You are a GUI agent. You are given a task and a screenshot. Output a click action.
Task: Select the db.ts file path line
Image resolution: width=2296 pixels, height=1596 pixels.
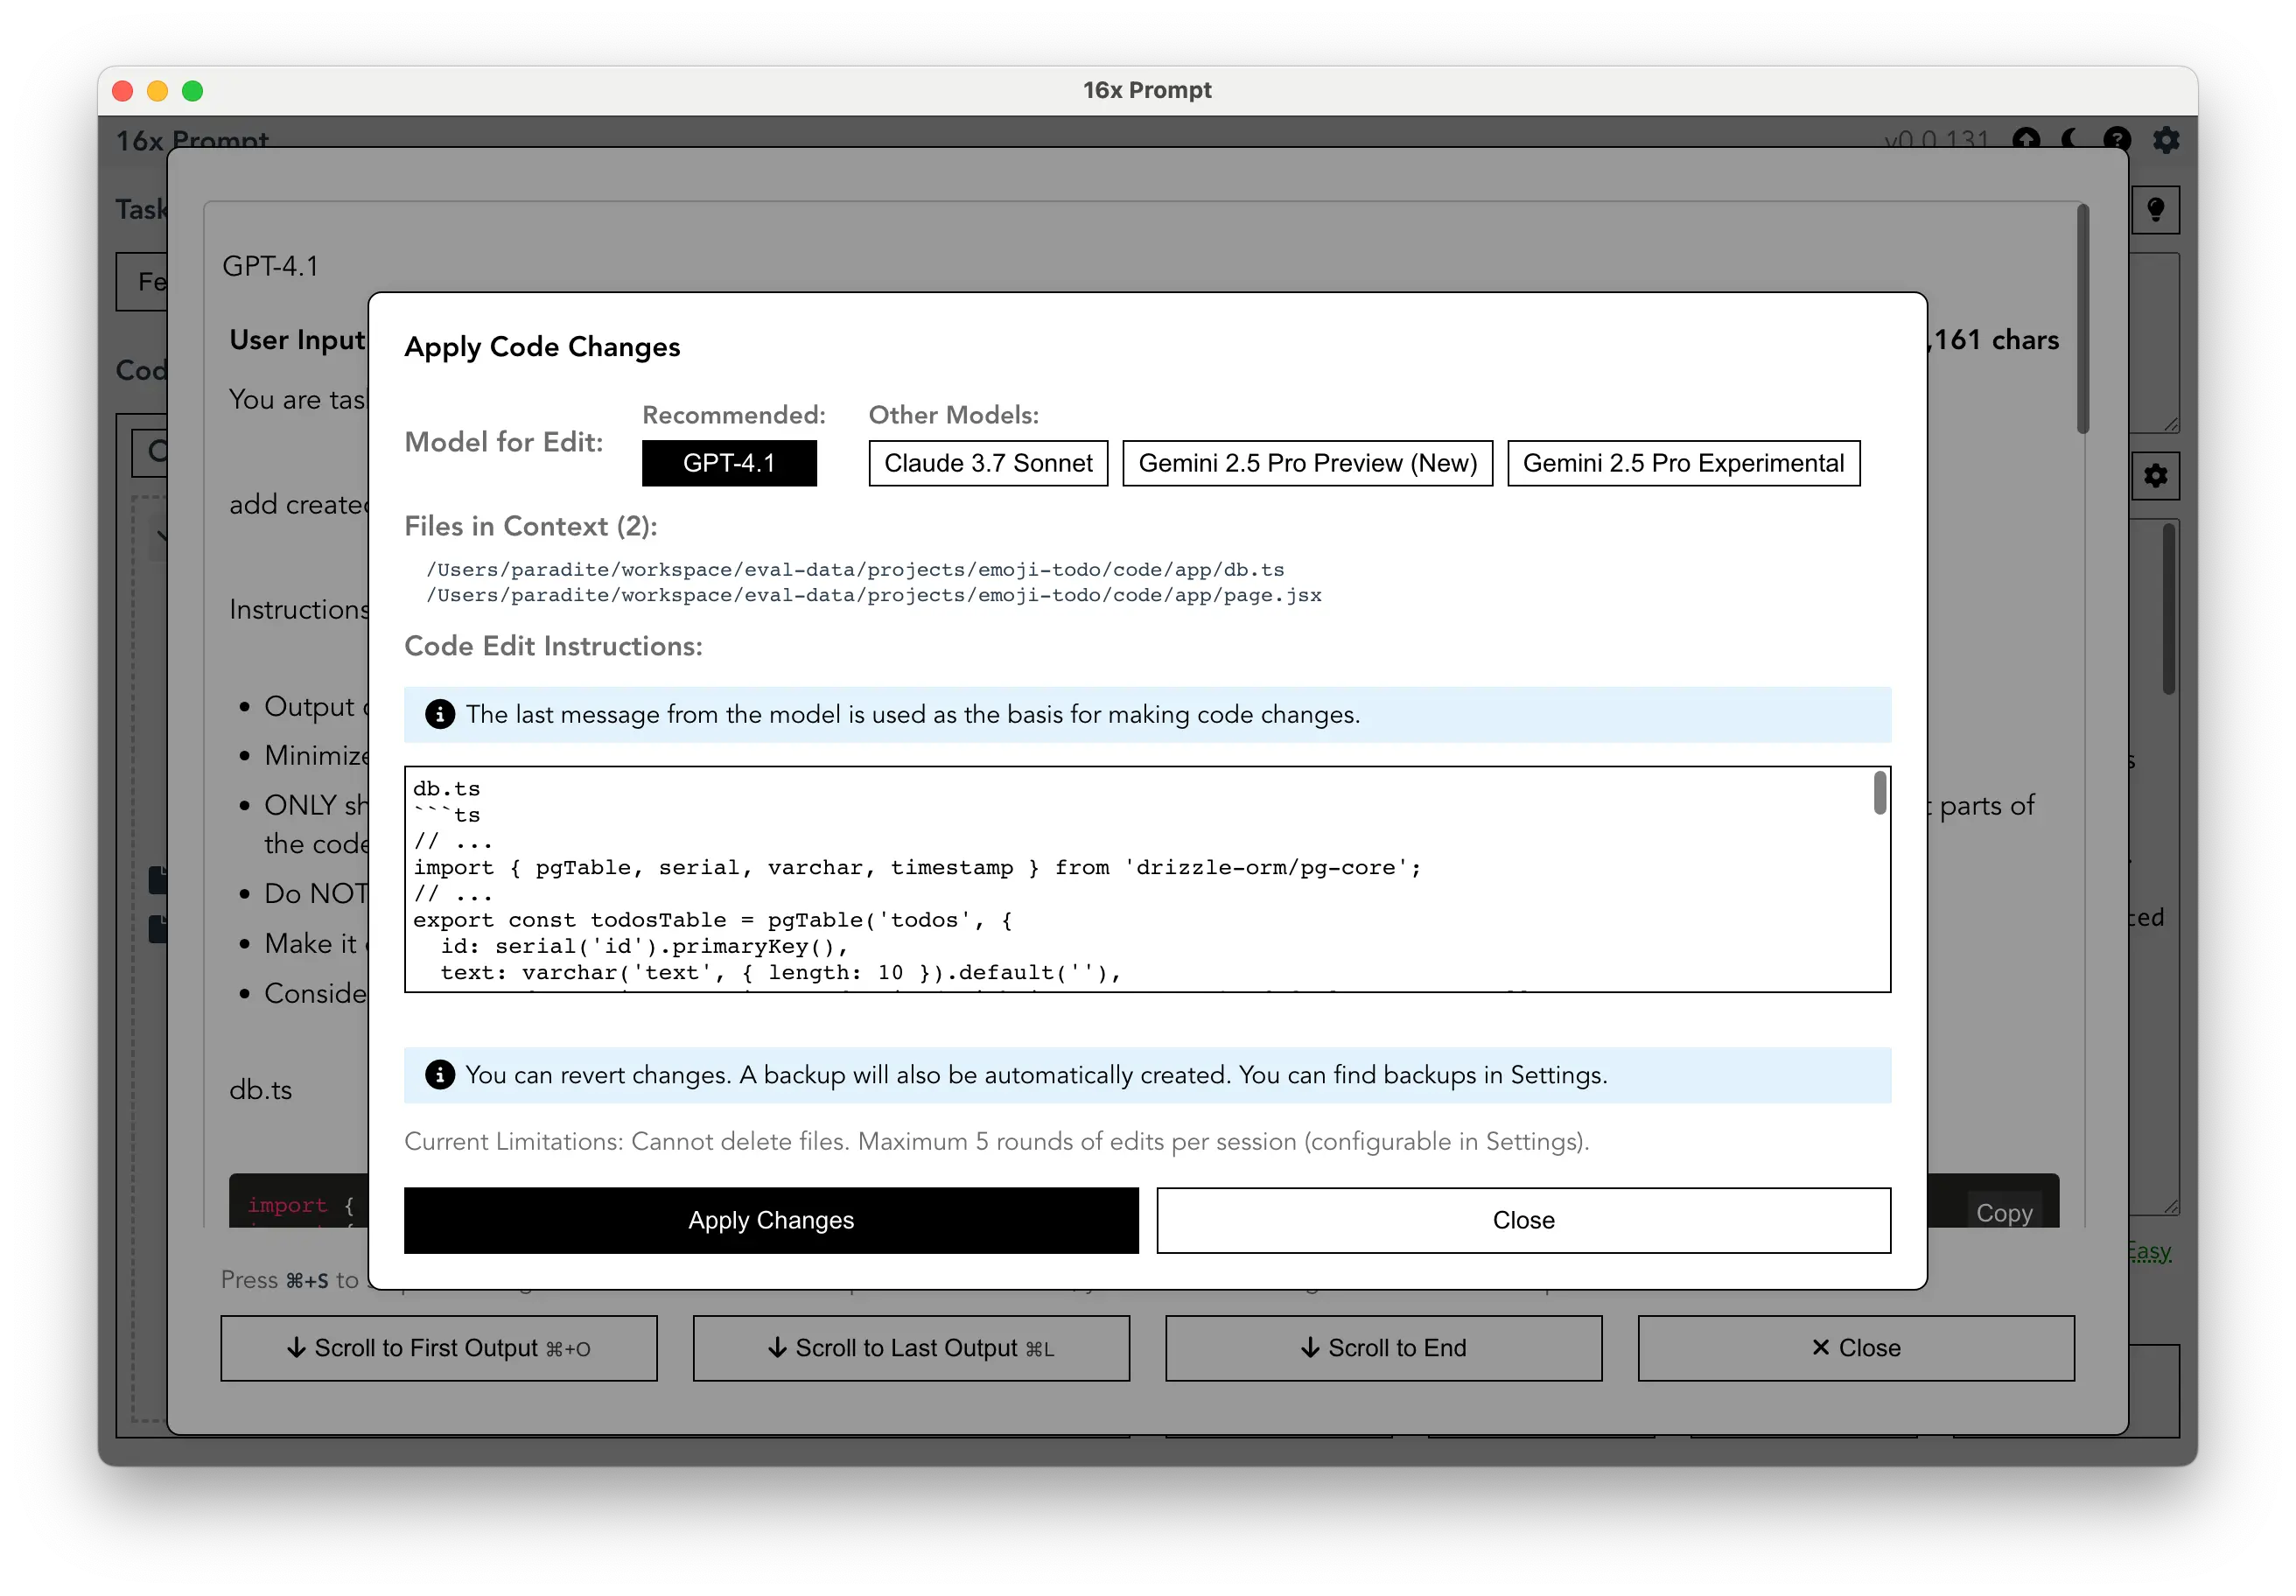[x=855, y=569]
